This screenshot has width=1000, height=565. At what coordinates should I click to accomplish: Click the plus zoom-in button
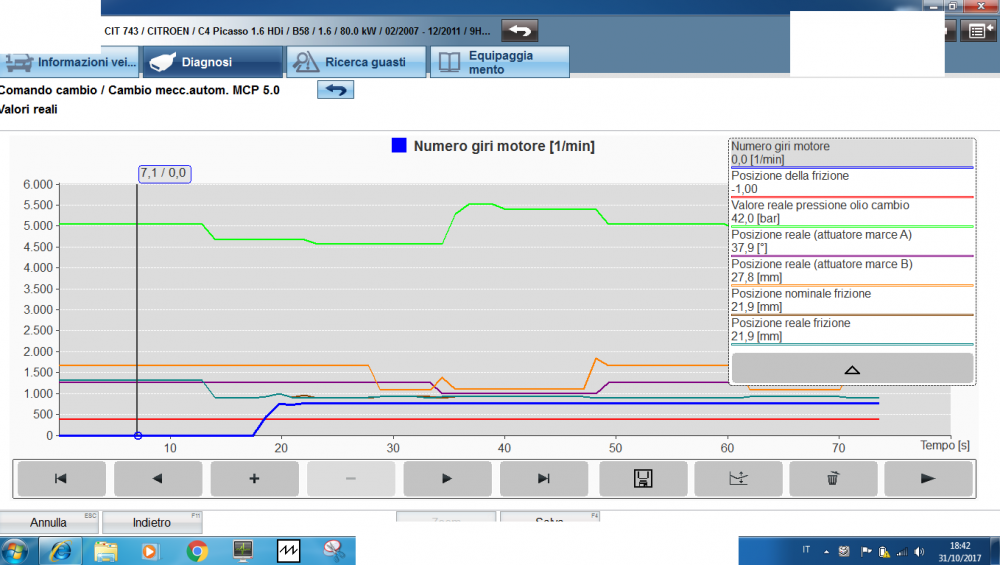tap(254, 478)
